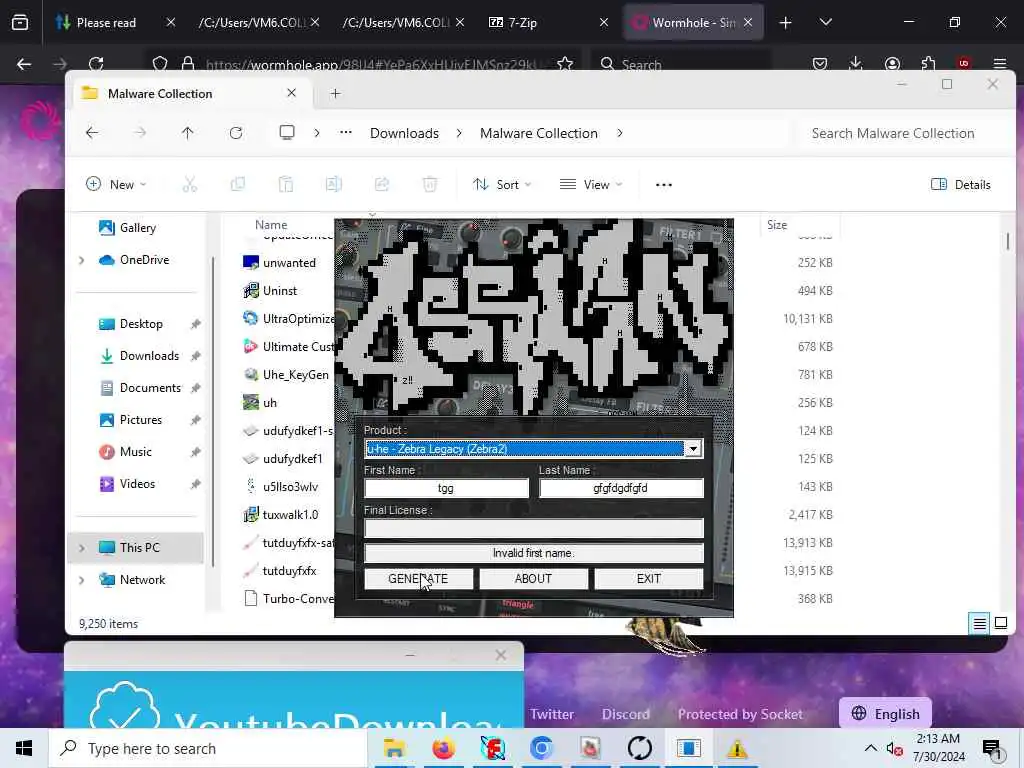Open Pictures in the sidebar
Viewport: 1024px width, 768px height.
(x=140, y=420)
